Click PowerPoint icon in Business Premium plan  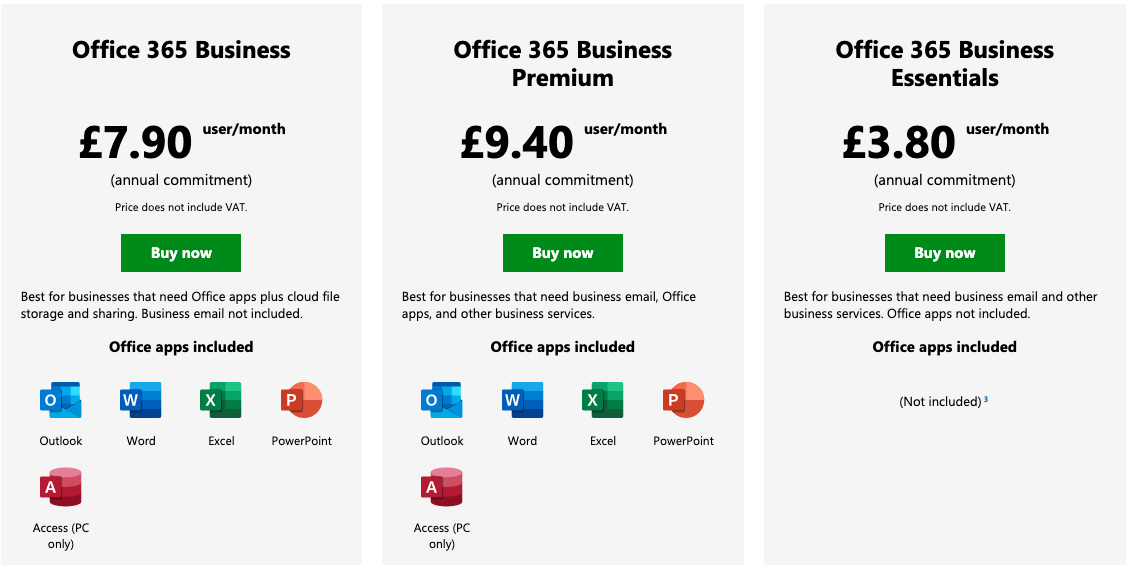coord(683,401)
